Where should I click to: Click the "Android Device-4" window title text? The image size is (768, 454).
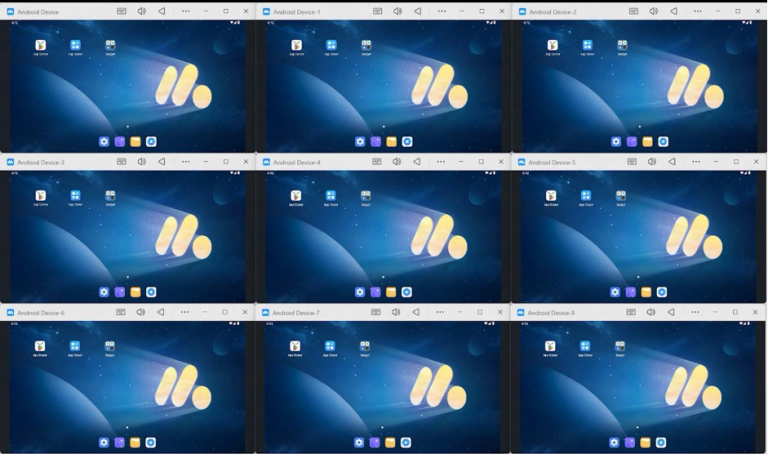click(x=297, y=162)
